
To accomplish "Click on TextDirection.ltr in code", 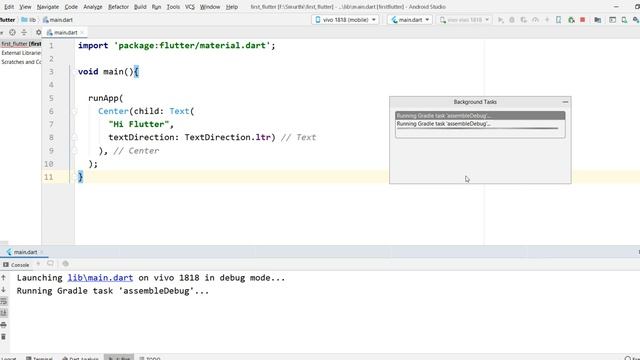I will click(228, 137).
